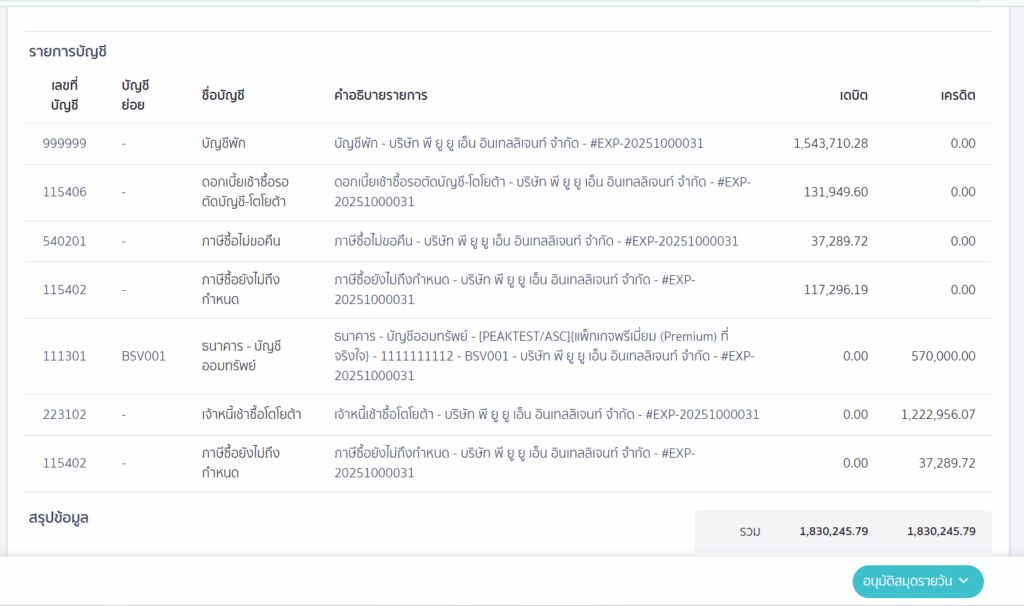Click debit amount 117,296.19
The width and height of the screenshot is (1024, 606).
click(x=835, y=290)
